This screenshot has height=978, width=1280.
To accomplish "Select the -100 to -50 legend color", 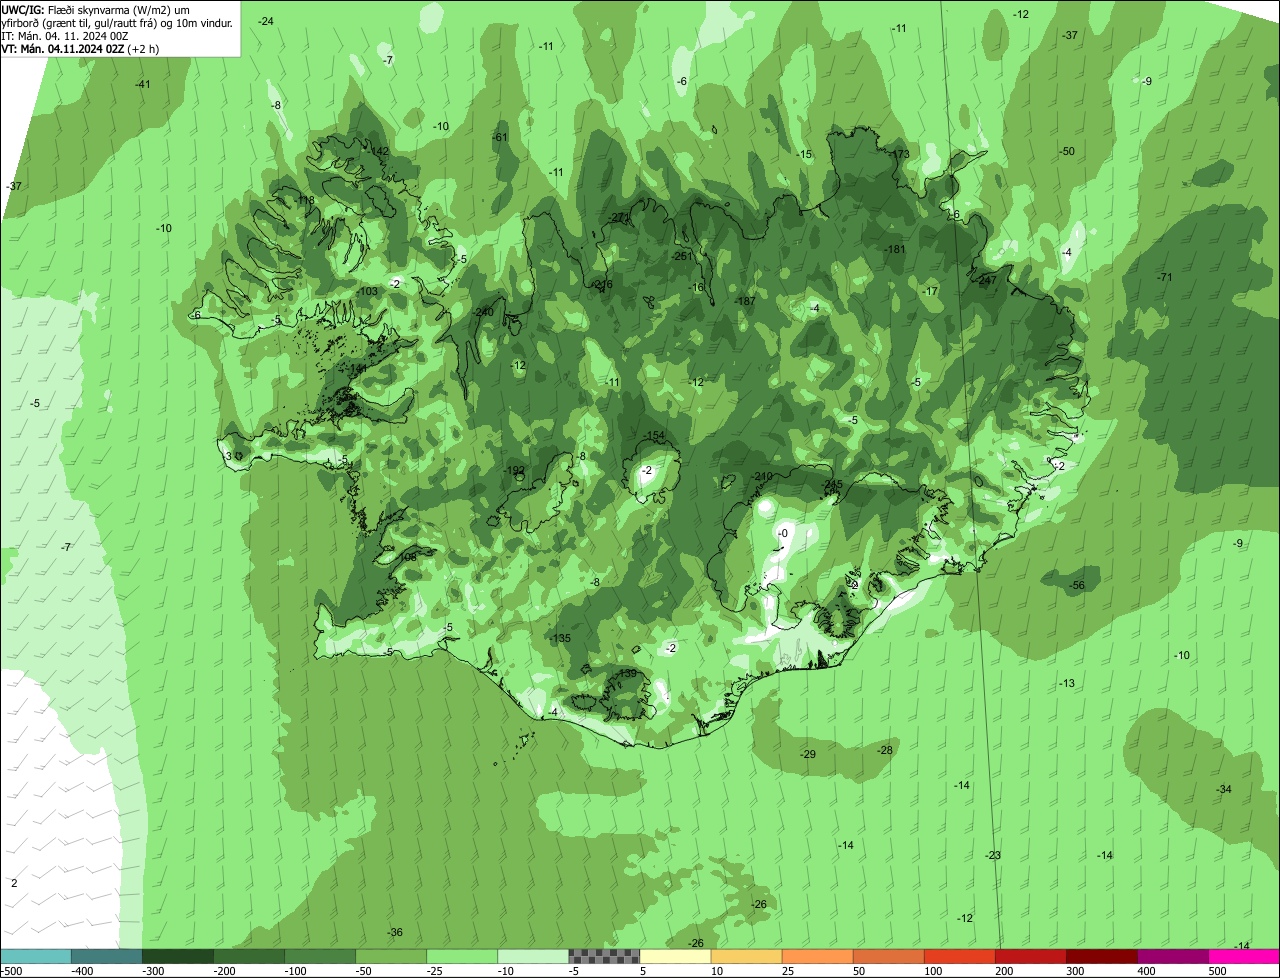I will [x=320, y=956].
